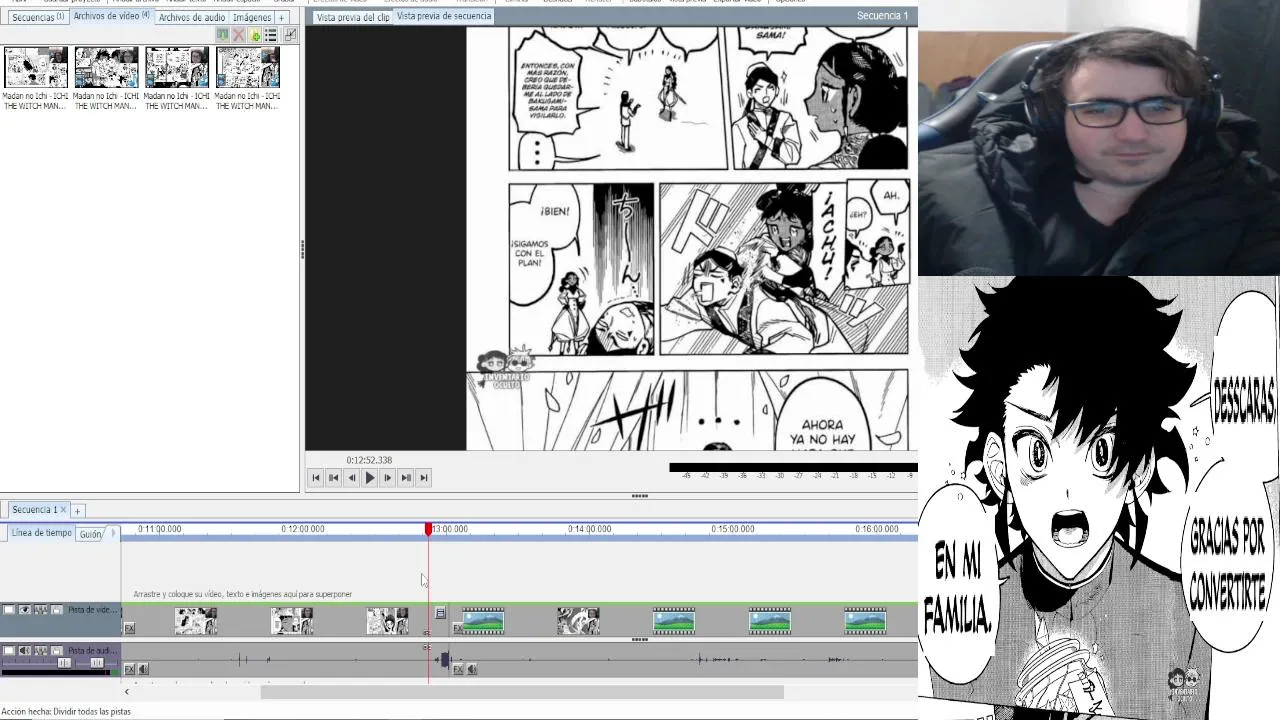The width and height of the screenshot is (1280, 720).
Task: Step forward one frame button
Action: pos(388,478)
